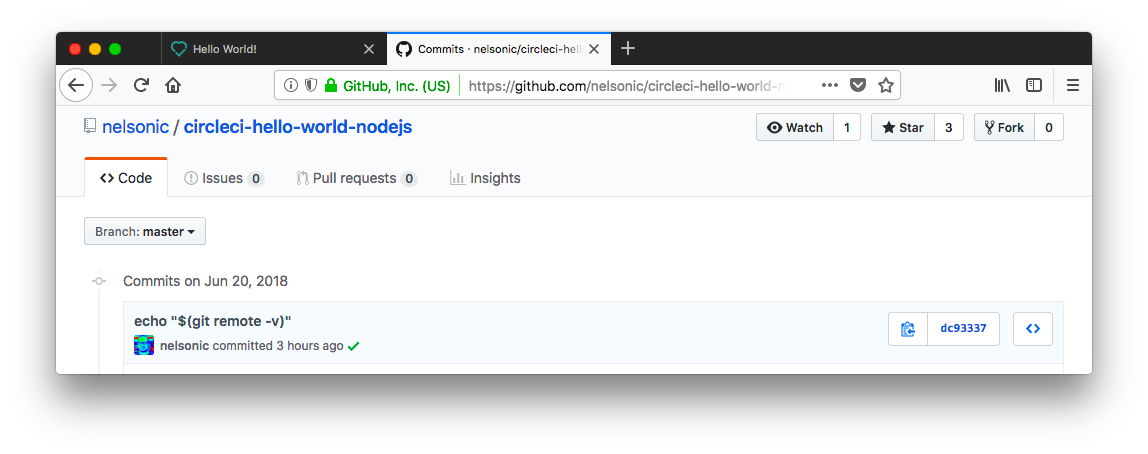Open page actions three-dot menu in address bar
Viewport: 1148px width, 454px height.
(829, 85)
